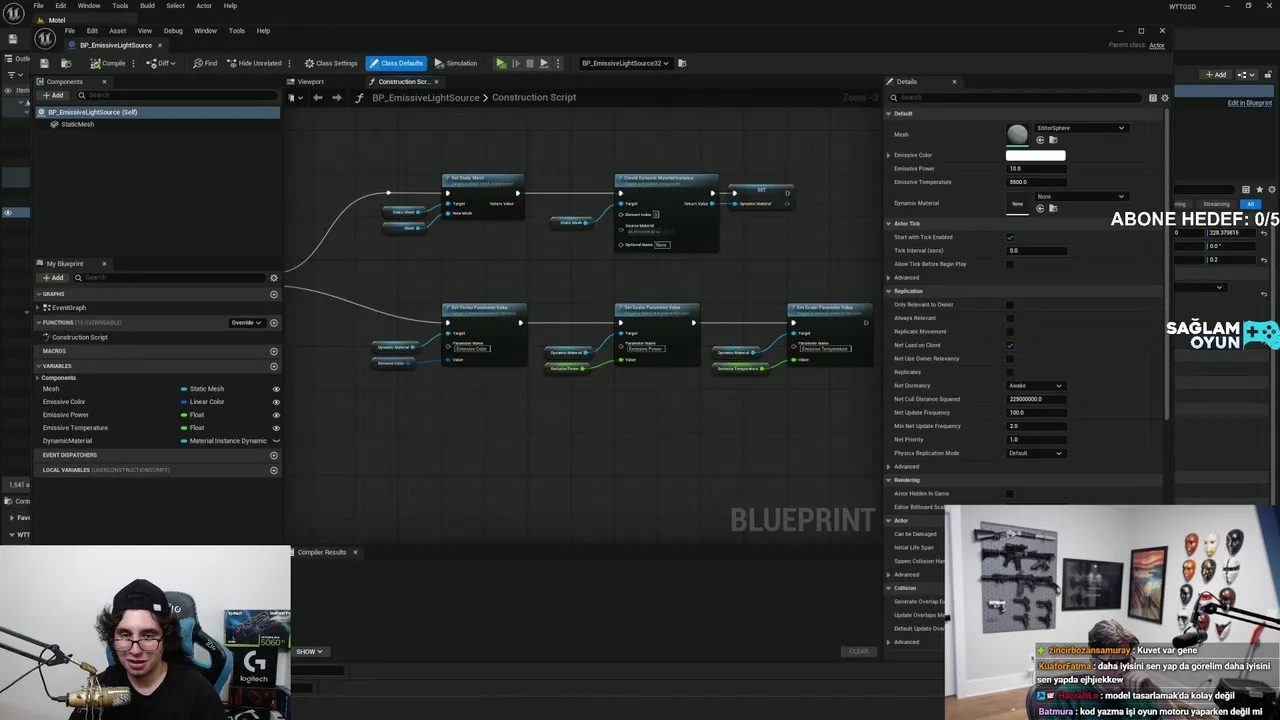Image resolution: width=1280 pixels, height=720 pixels.
Task: Open My Blueprint settings gear
Action: pyautogui.click(x=274, y=278)
